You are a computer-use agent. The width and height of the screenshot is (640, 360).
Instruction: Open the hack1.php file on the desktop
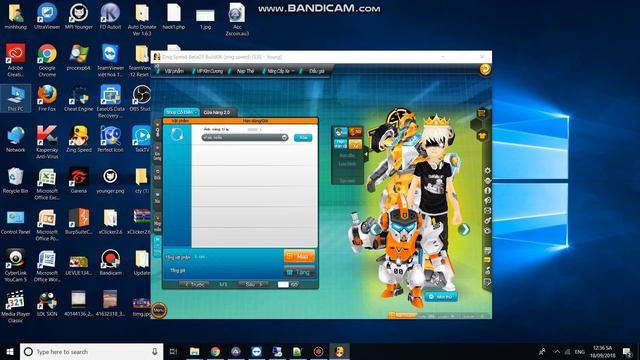pos(174,17)
